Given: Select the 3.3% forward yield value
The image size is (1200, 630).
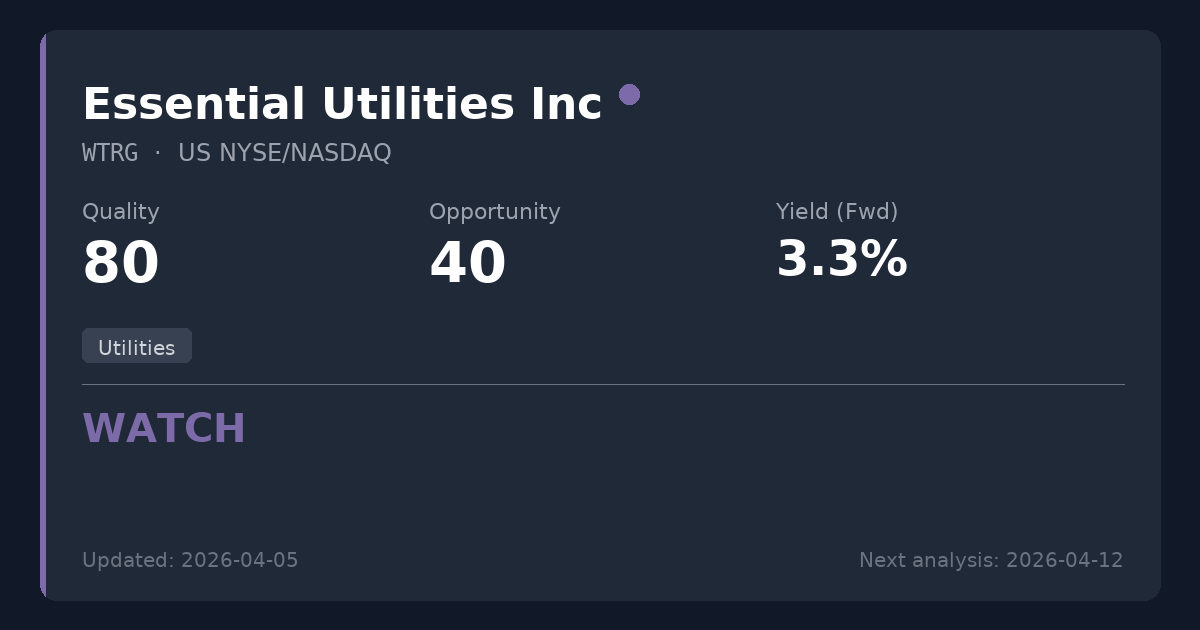Looking at the screenshot, I should pos(841,260).
